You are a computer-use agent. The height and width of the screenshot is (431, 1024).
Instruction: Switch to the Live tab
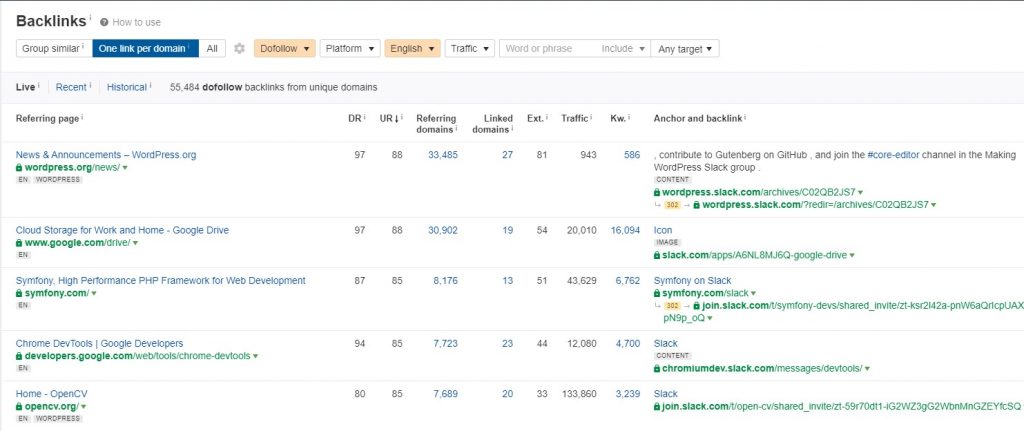[25, 87]
